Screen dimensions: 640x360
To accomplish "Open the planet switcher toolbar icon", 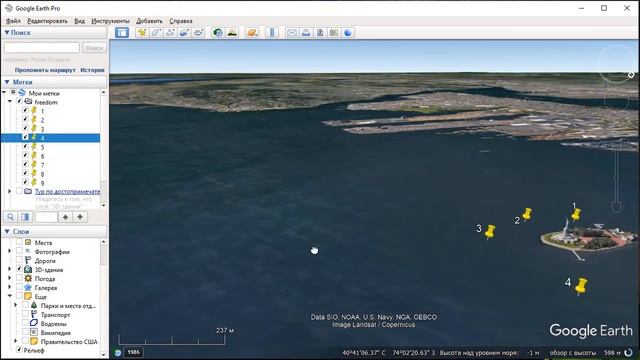I will click(x=252, y=33).
